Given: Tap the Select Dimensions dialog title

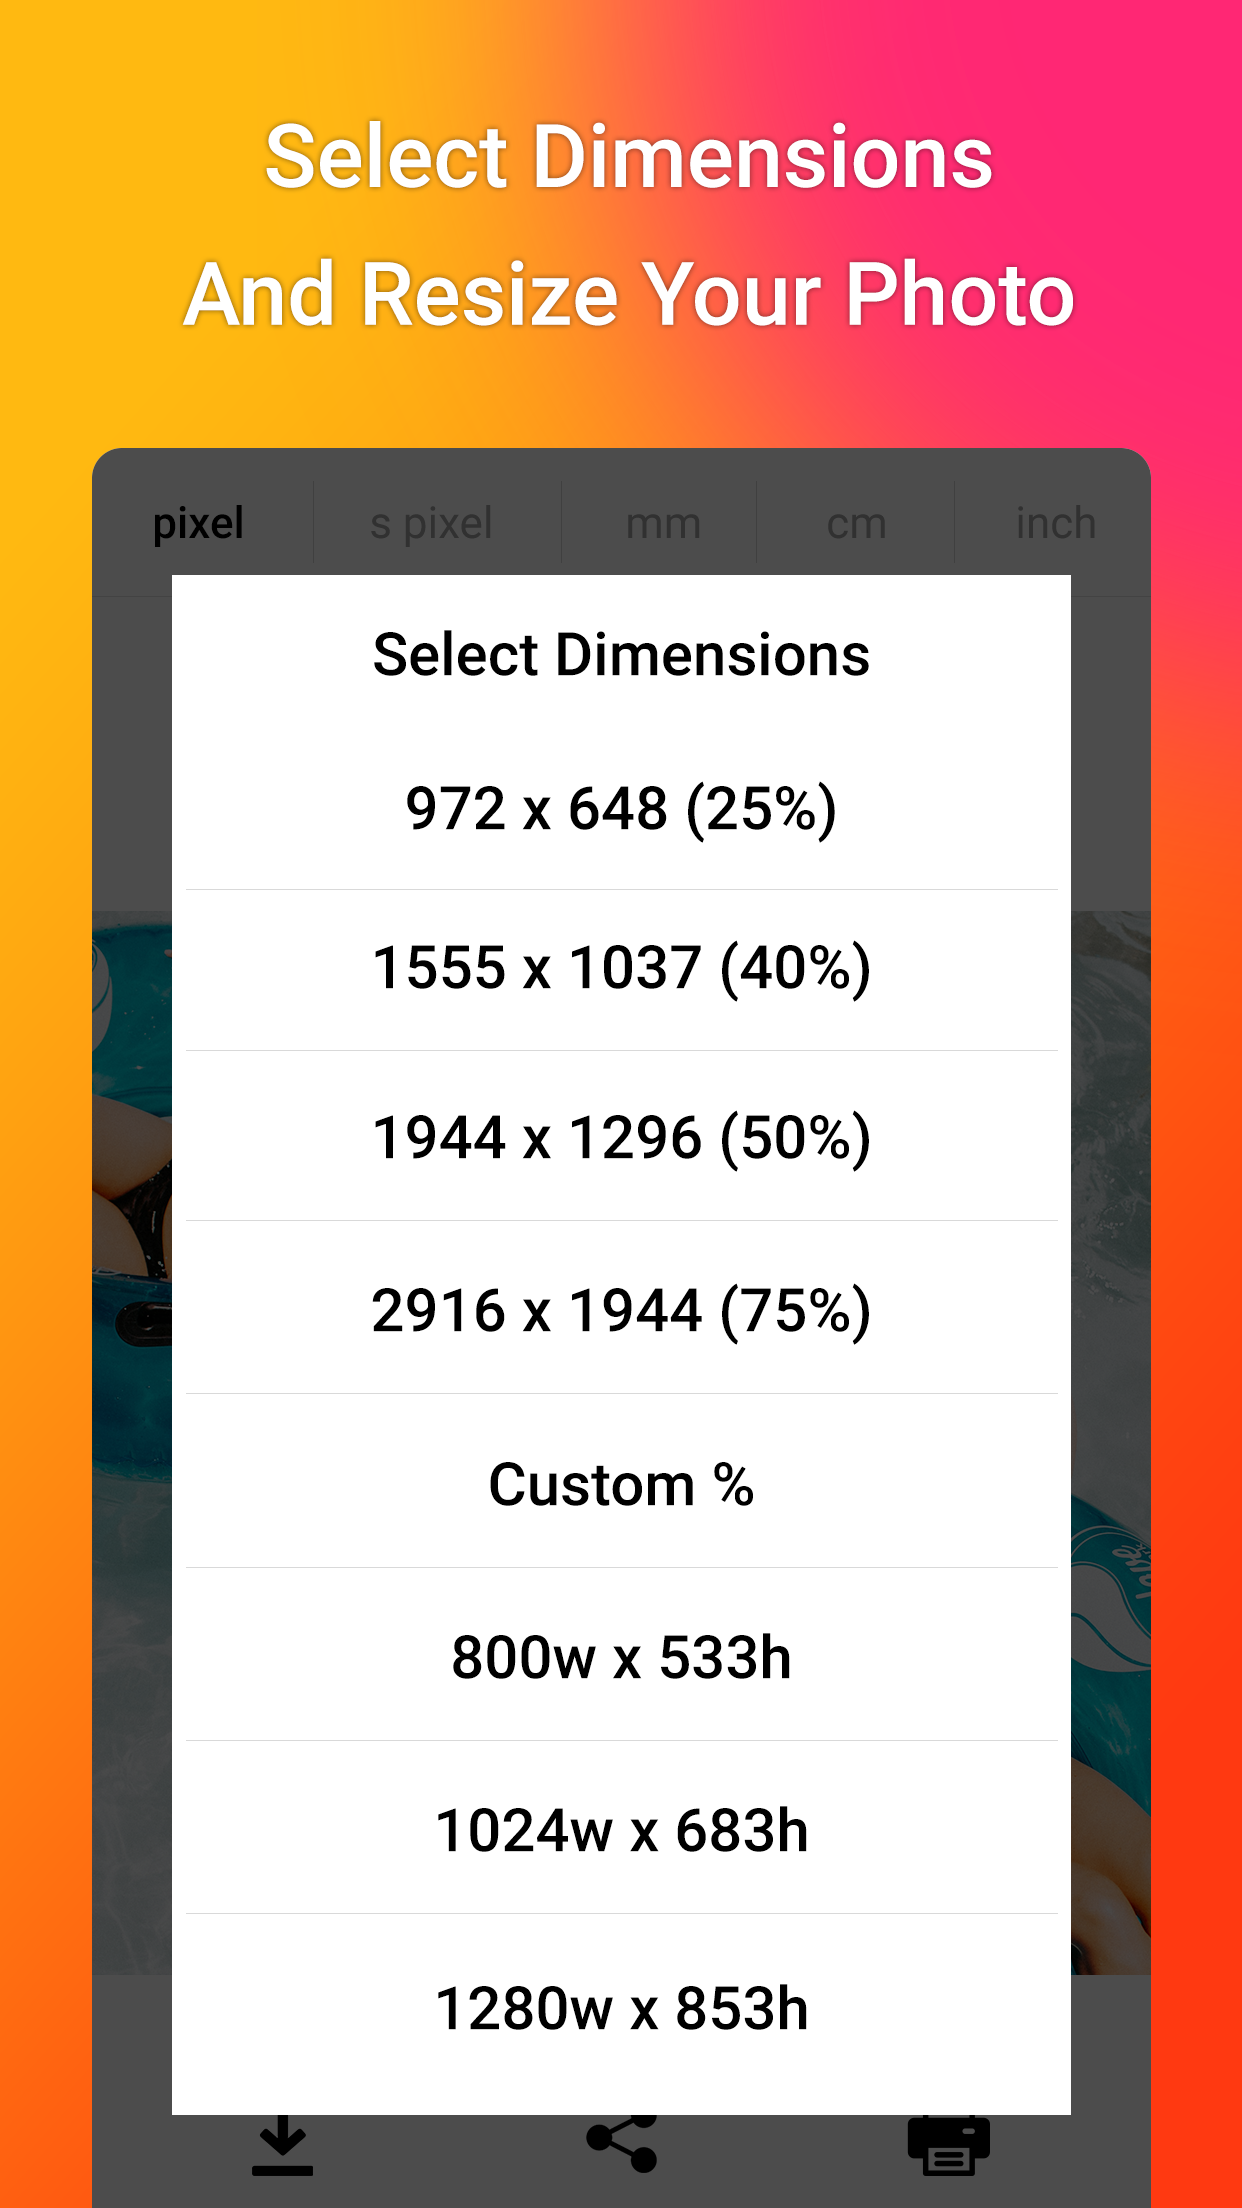Looking at the screenshot, I should pyautogui.click(x=621, y=656).
